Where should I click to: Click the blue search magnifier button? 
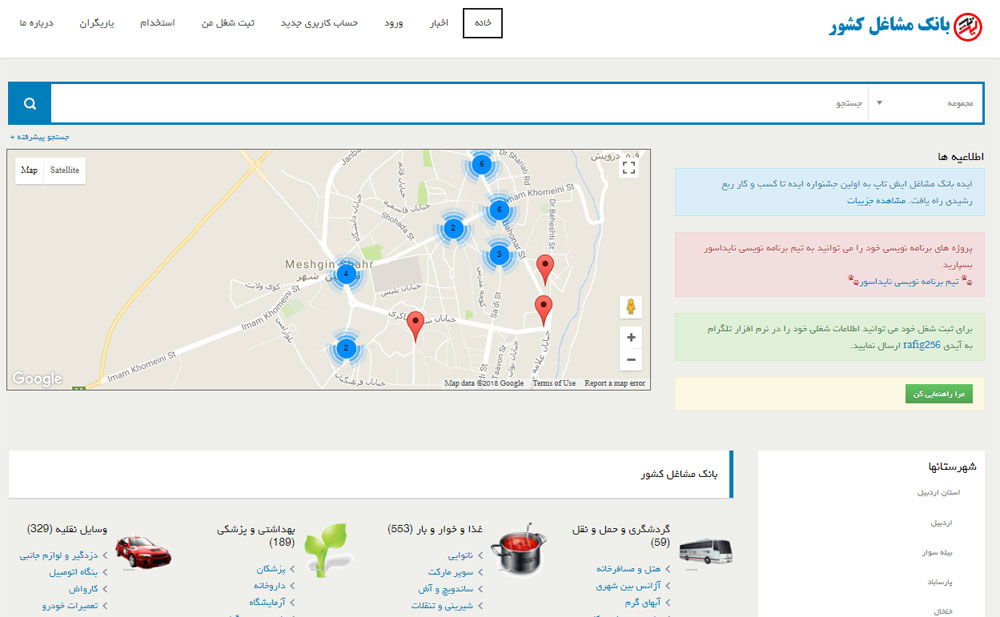30,103
